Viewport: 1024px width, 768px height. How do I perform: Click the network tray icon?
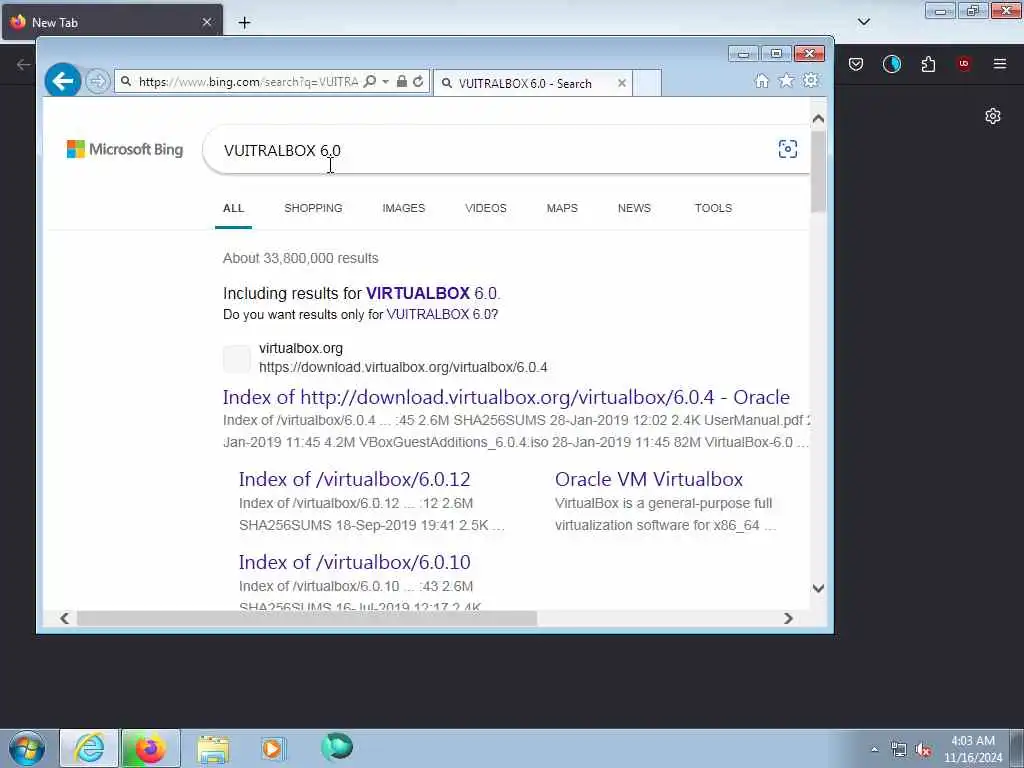899,750
